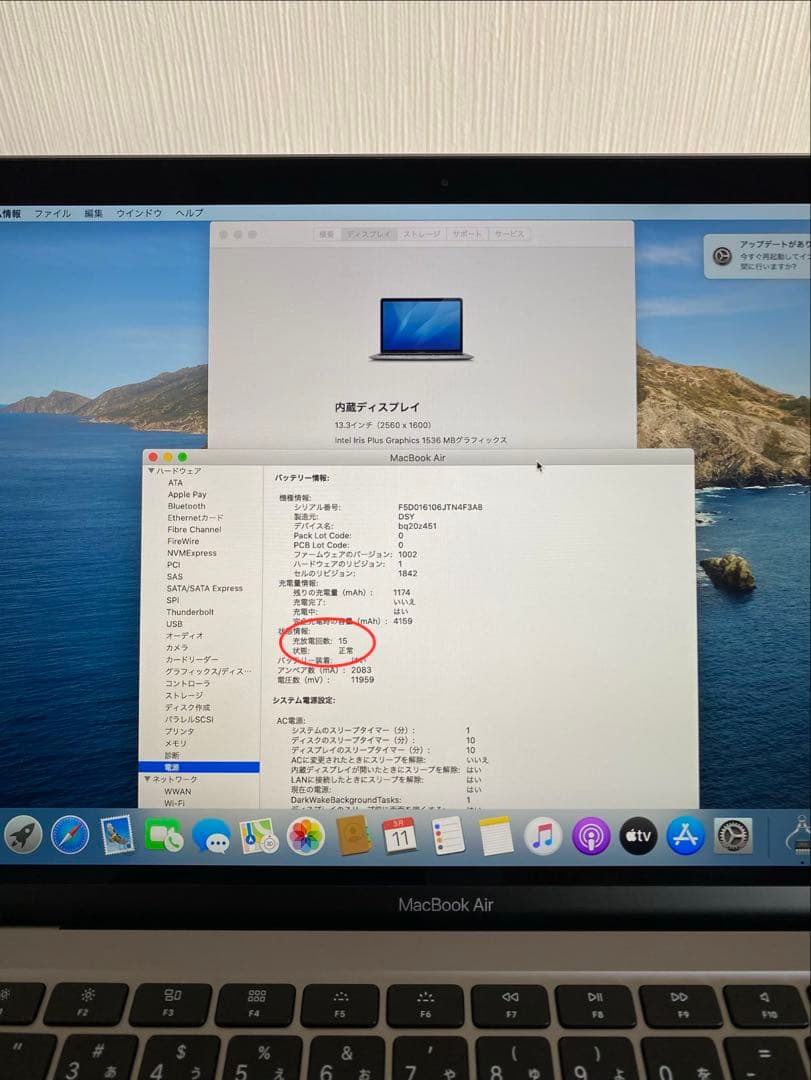This screenshot has height=1080, width=811.
Task: Open the 編集 menu
Action: [93, 214]
